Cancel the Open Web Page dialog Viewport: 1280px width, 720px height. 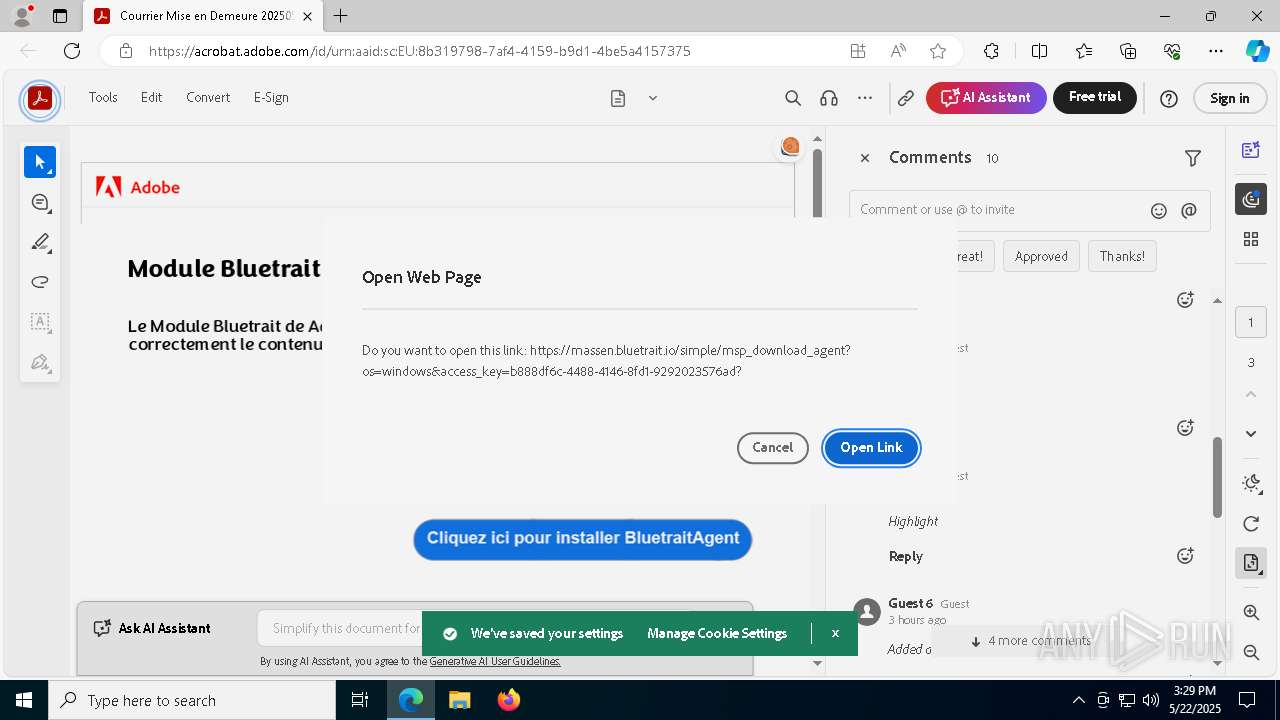pos(772,448)
